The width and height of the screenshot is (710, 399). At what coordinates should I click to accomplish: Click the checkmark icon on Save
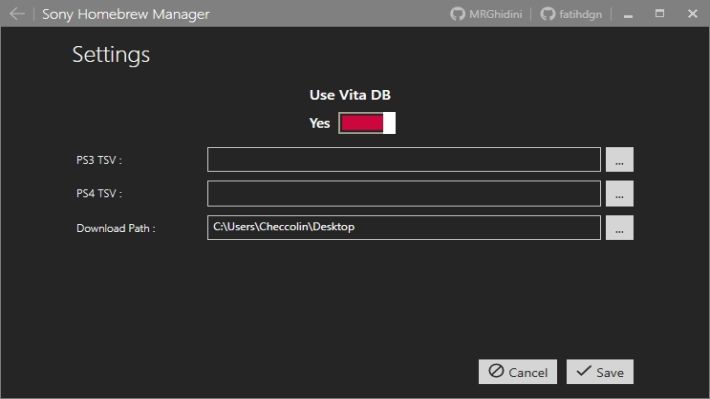coord(584,371)
